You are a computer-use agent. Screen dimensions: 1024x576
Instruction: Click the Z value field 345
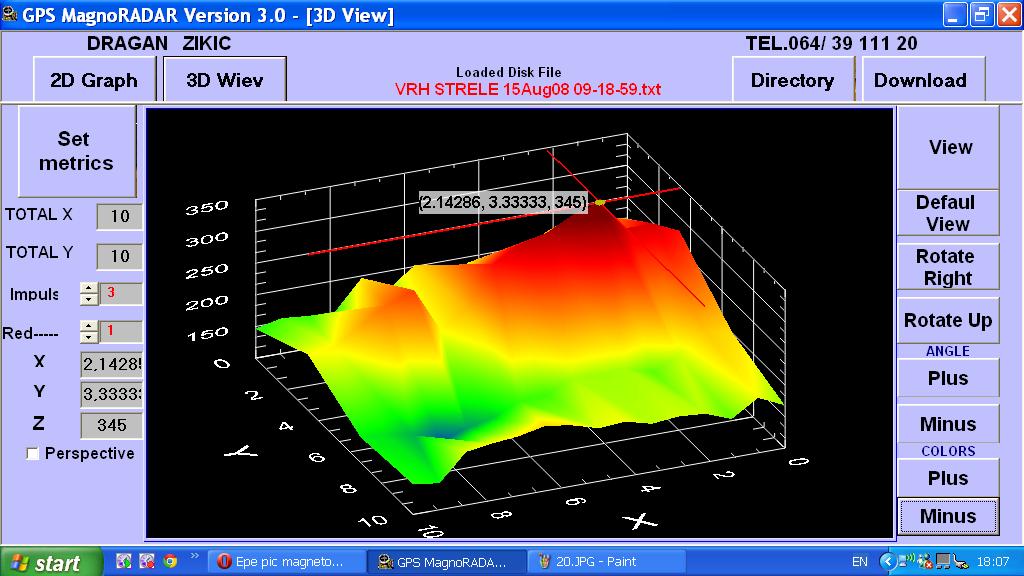coord(111,425)
